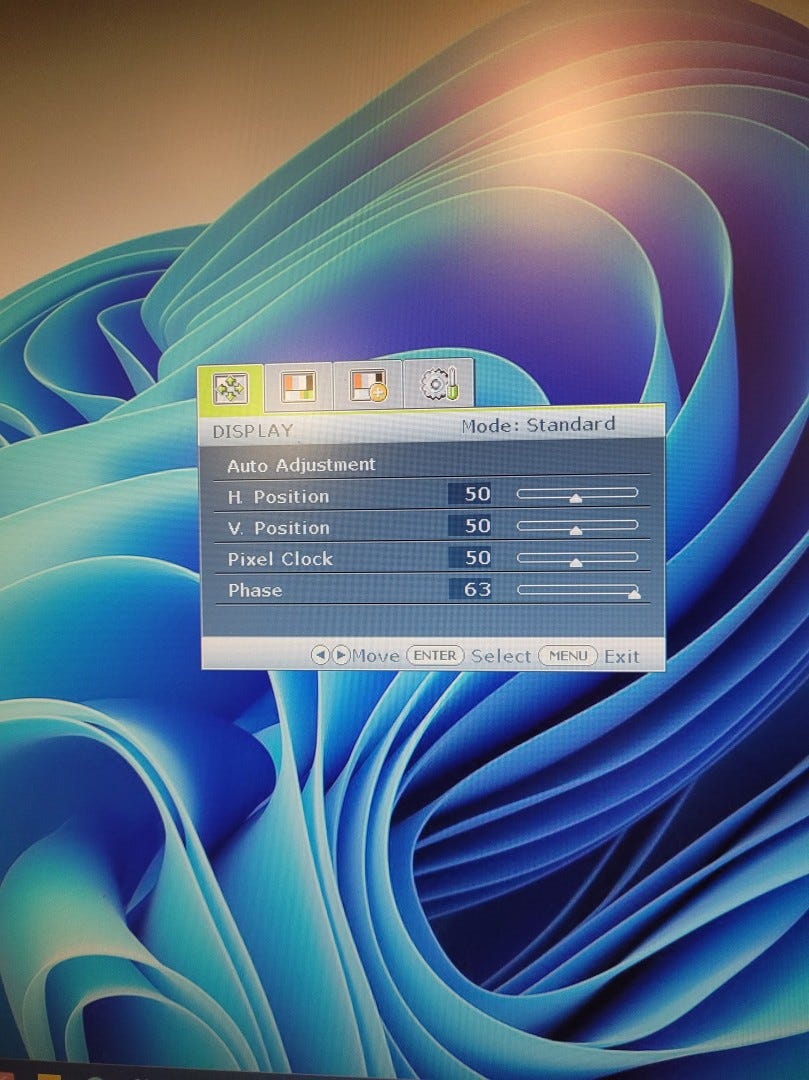This screenshot has width=809, height=1080.
Task: Select the Auto Adjustment menu row
Action: [x=432, y=465]
